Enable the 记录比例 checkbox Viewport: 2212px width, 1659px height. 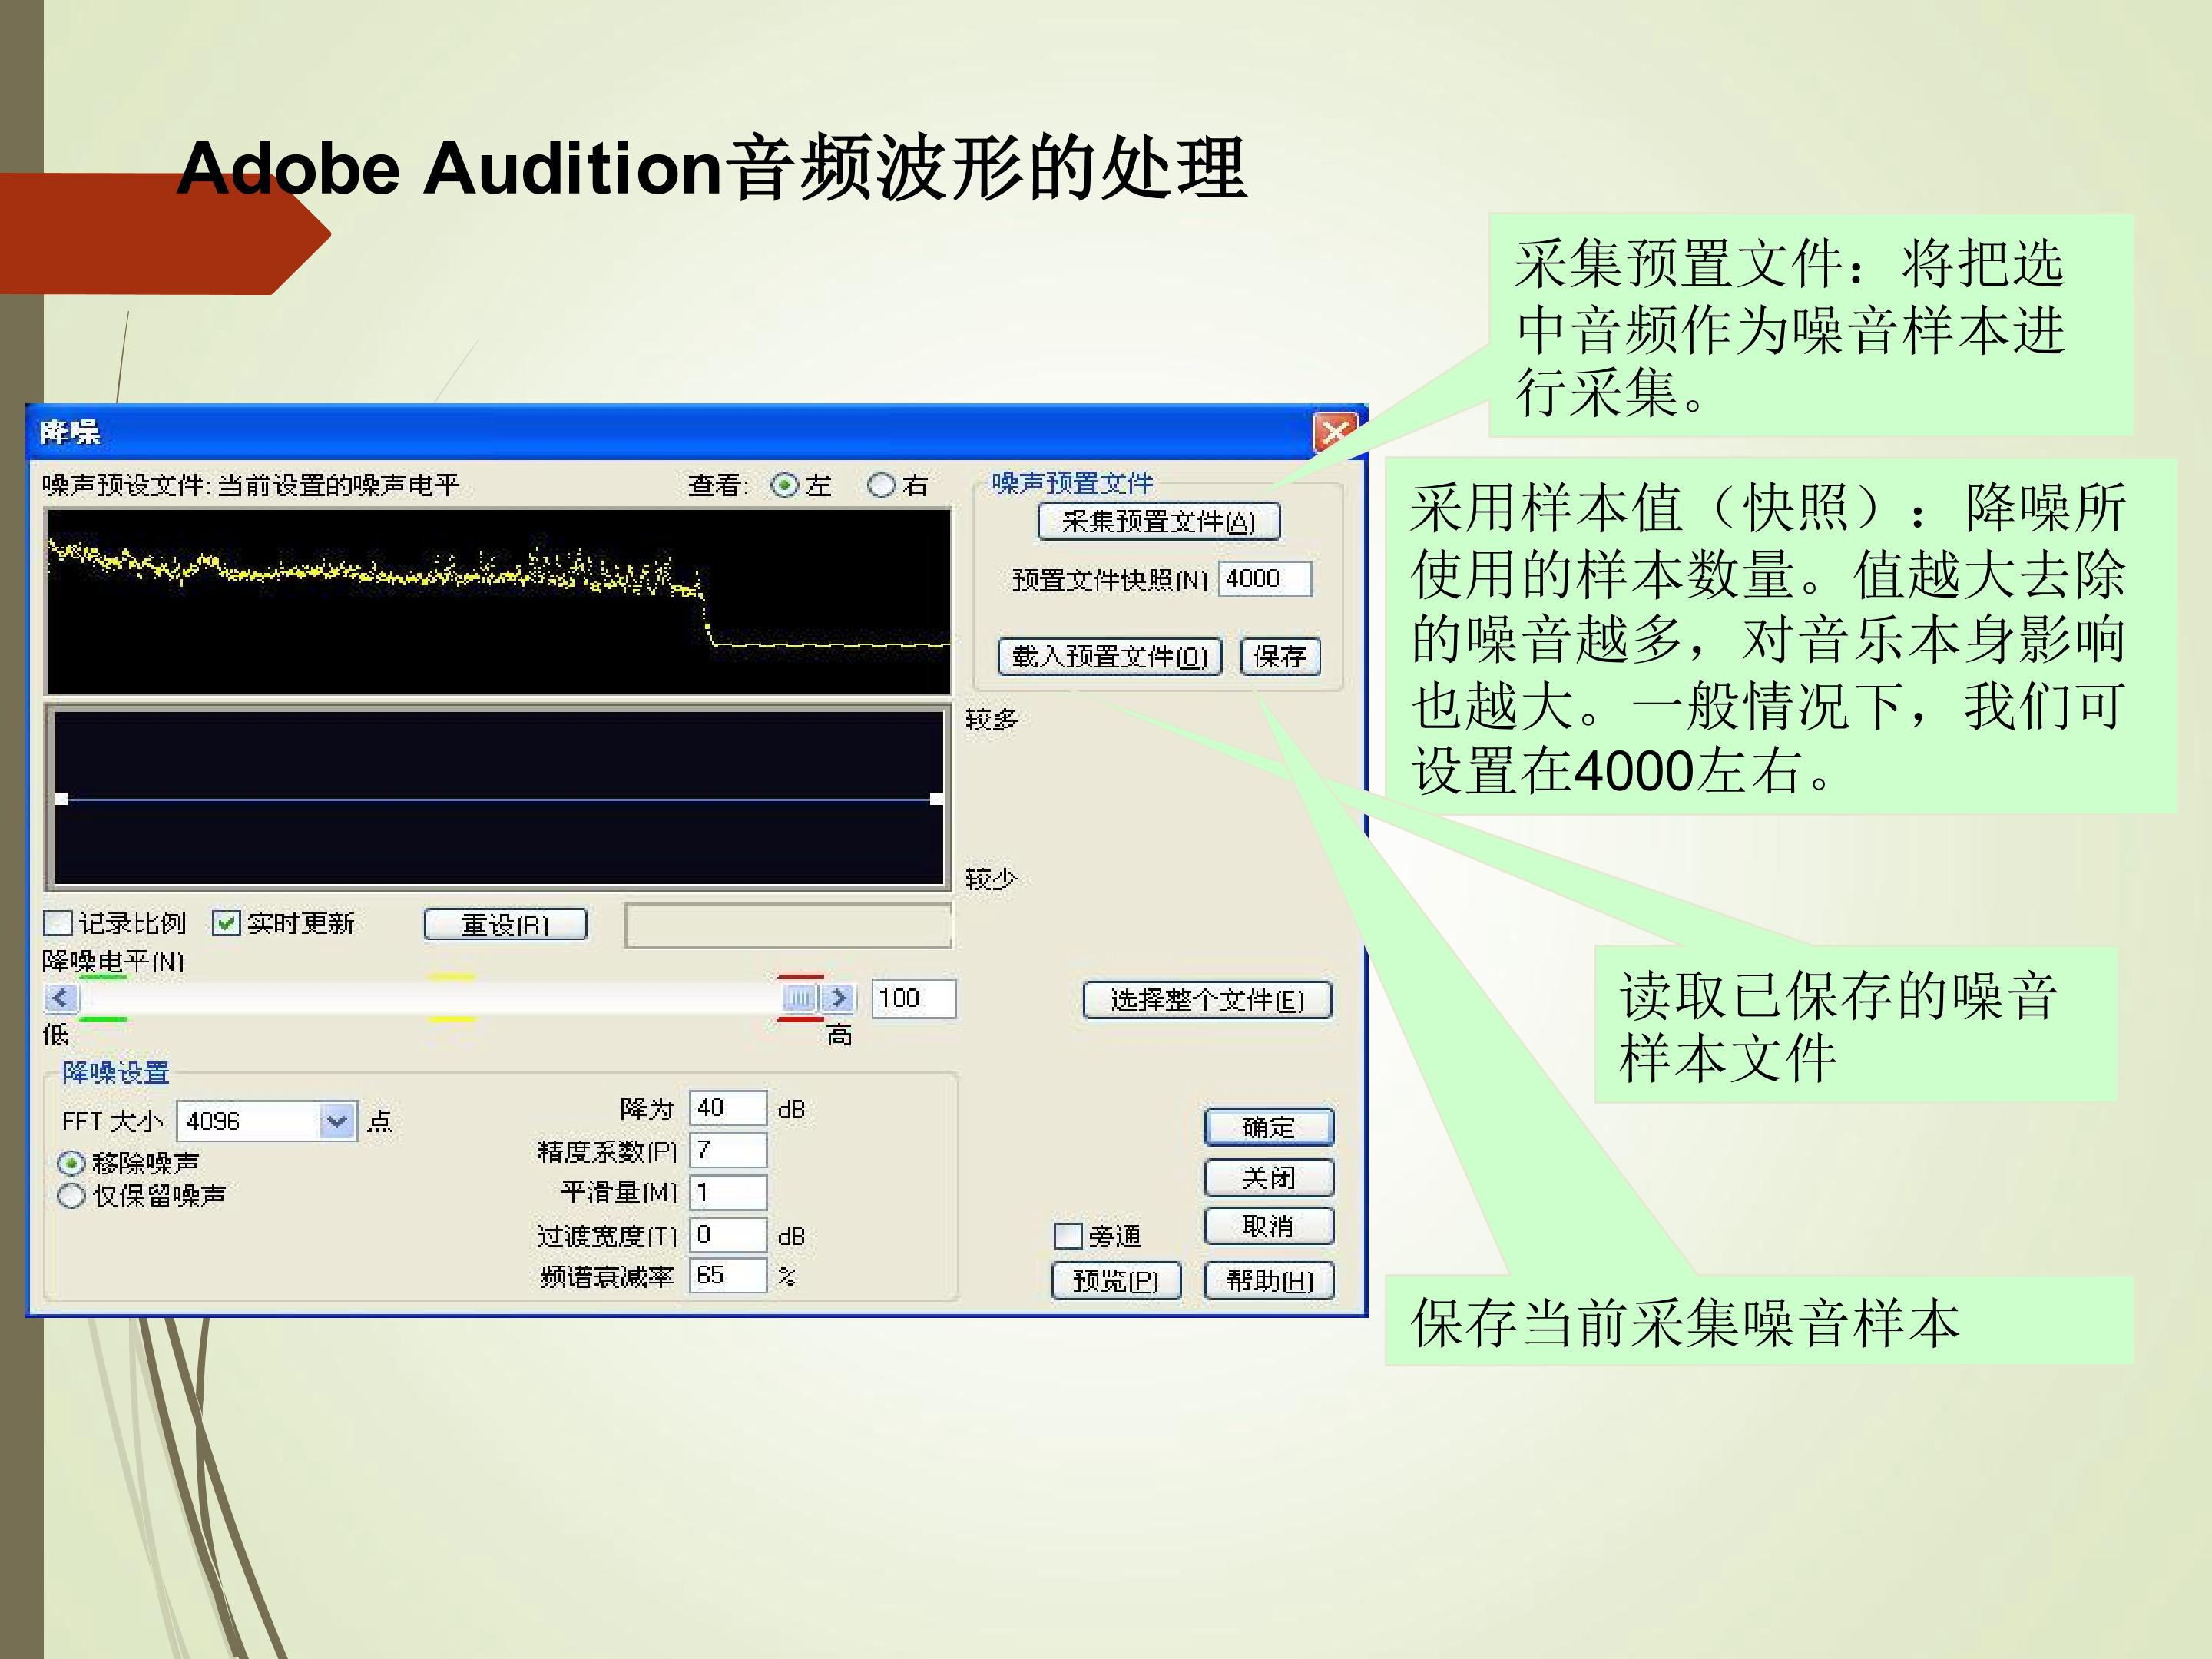tap(59, 922)
